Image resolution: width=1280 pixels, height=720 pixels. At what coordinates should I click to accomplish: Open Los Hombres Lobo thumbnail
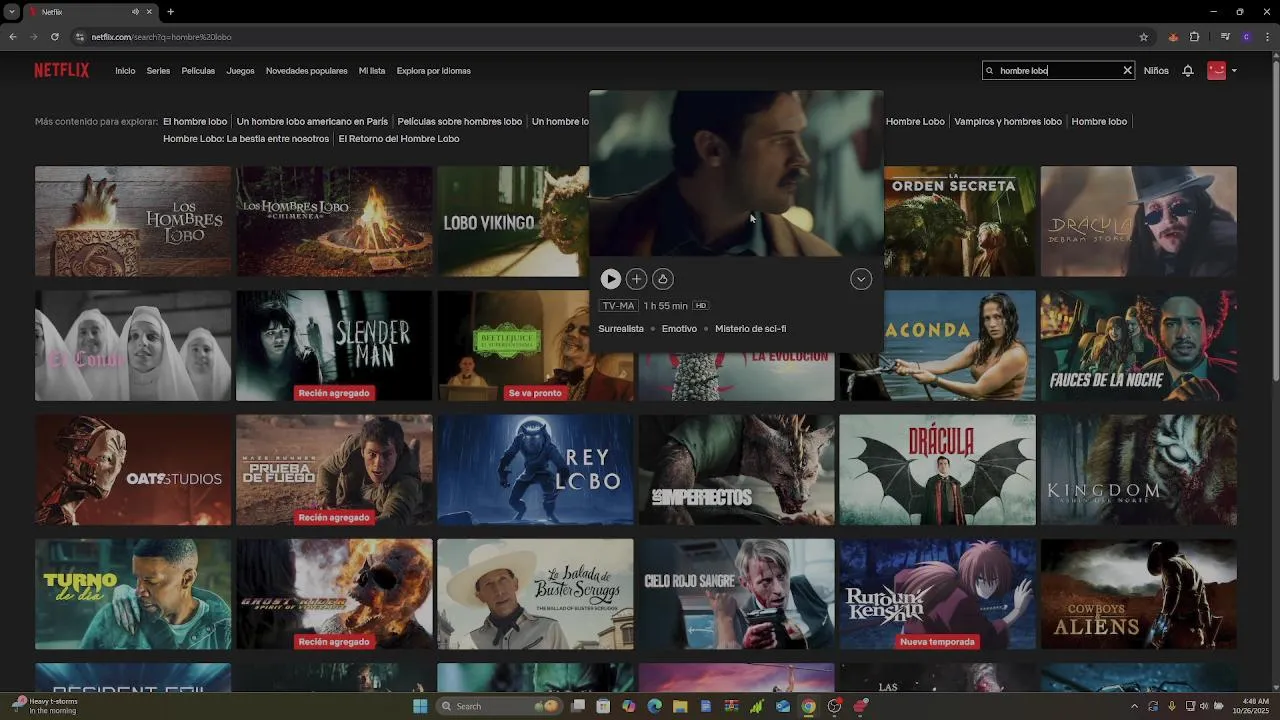[133, 221]
